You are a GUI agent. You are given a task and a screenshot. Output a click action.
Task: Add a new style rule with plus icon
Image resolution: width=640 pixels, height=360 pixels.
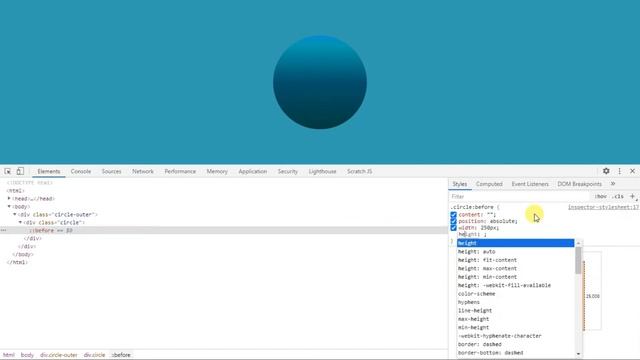(632, 196)
